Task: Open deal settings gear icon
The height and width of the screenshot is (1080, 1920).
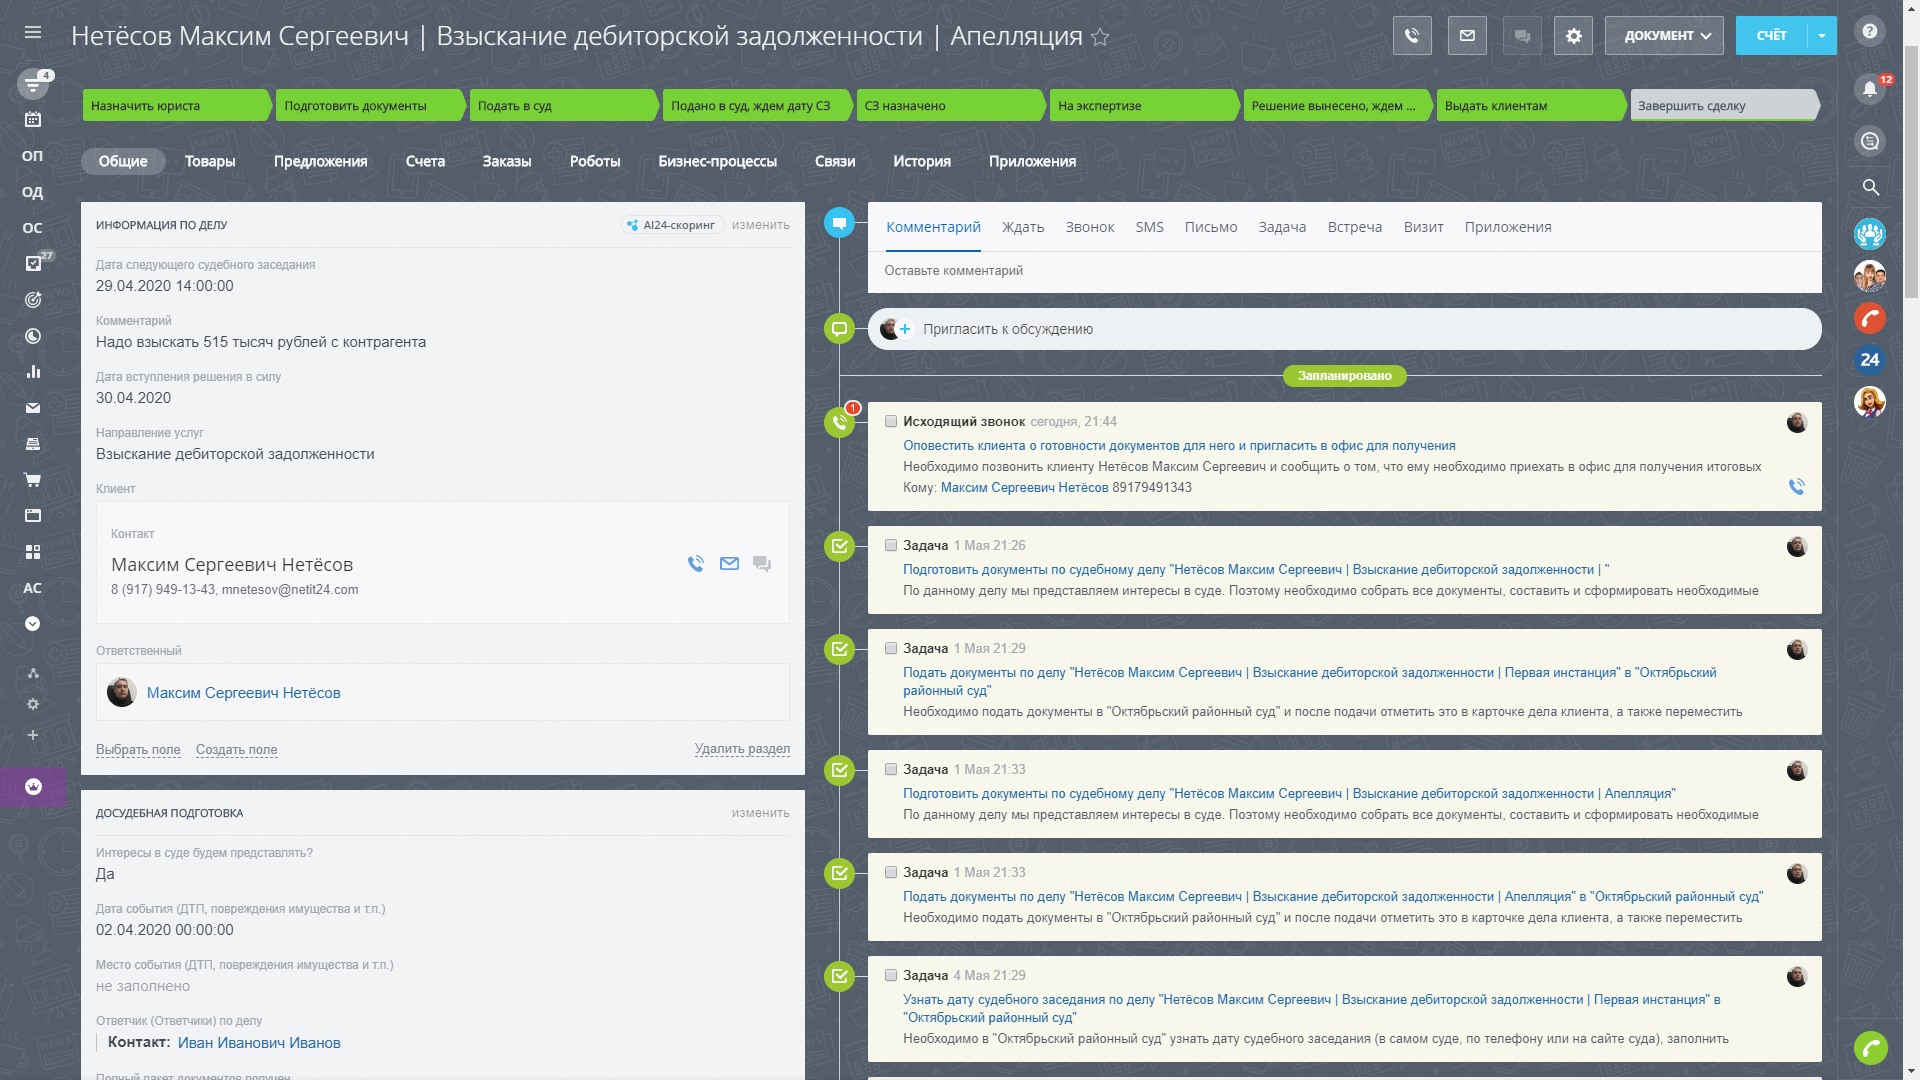Action: pos(1573,36)
